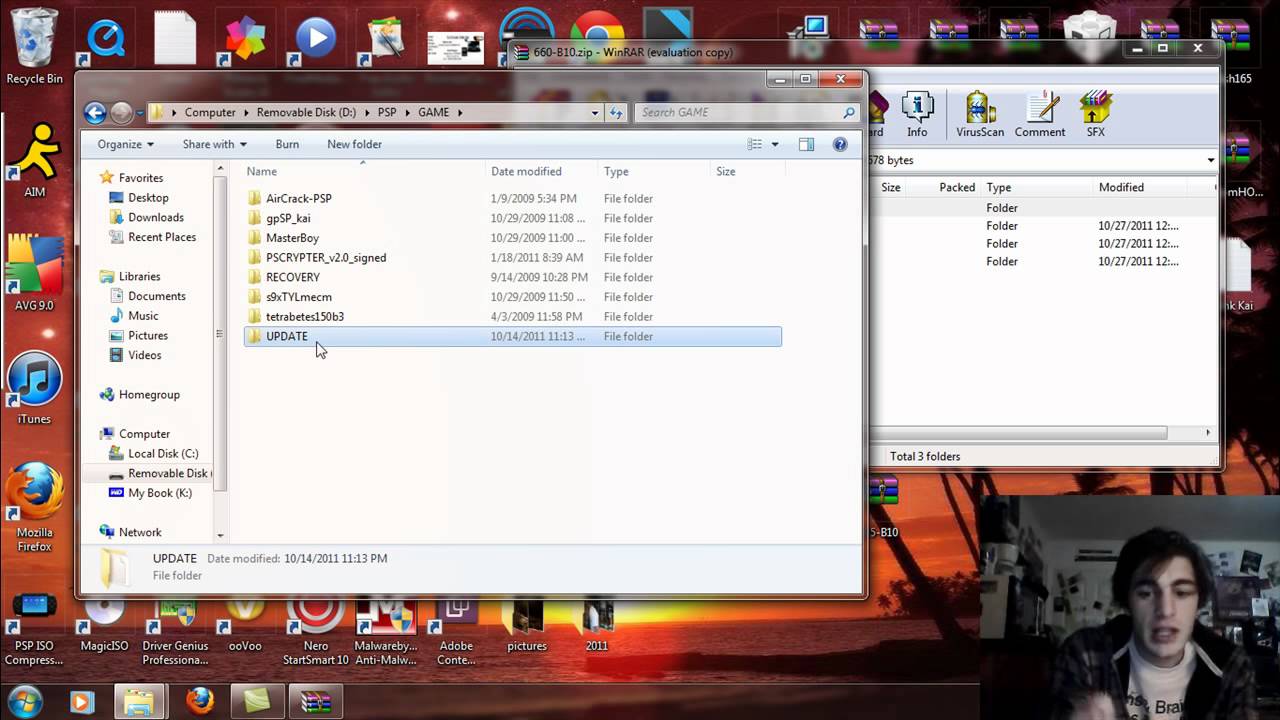
Task: Open AVG 9.0 desktop shortcut
Action: point(34,272)
